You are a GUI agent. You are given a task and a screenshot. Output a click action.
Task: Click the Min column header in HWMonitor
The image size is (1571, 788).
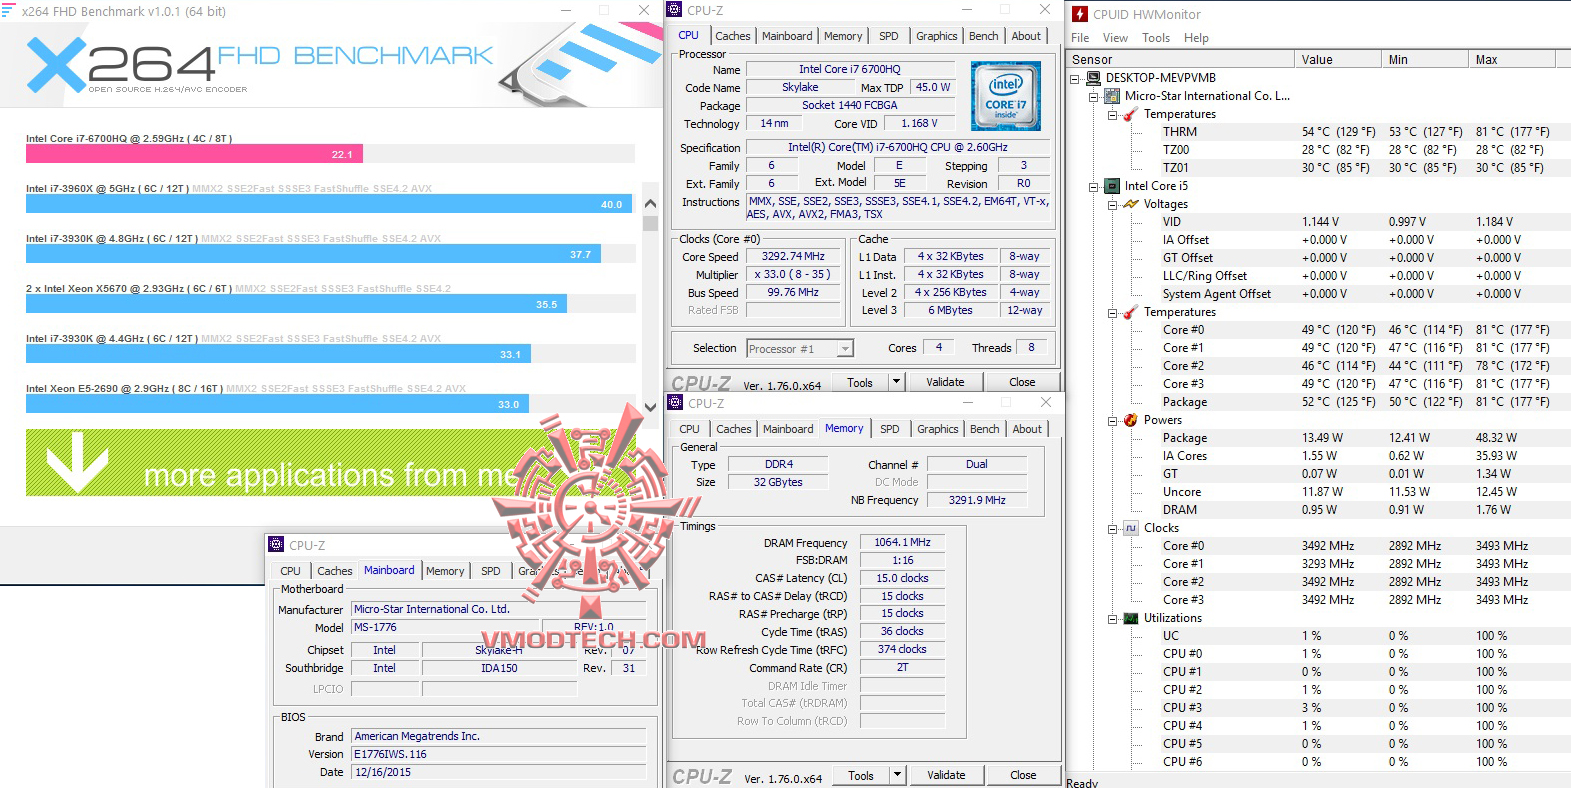click(x=1424, y=59)
